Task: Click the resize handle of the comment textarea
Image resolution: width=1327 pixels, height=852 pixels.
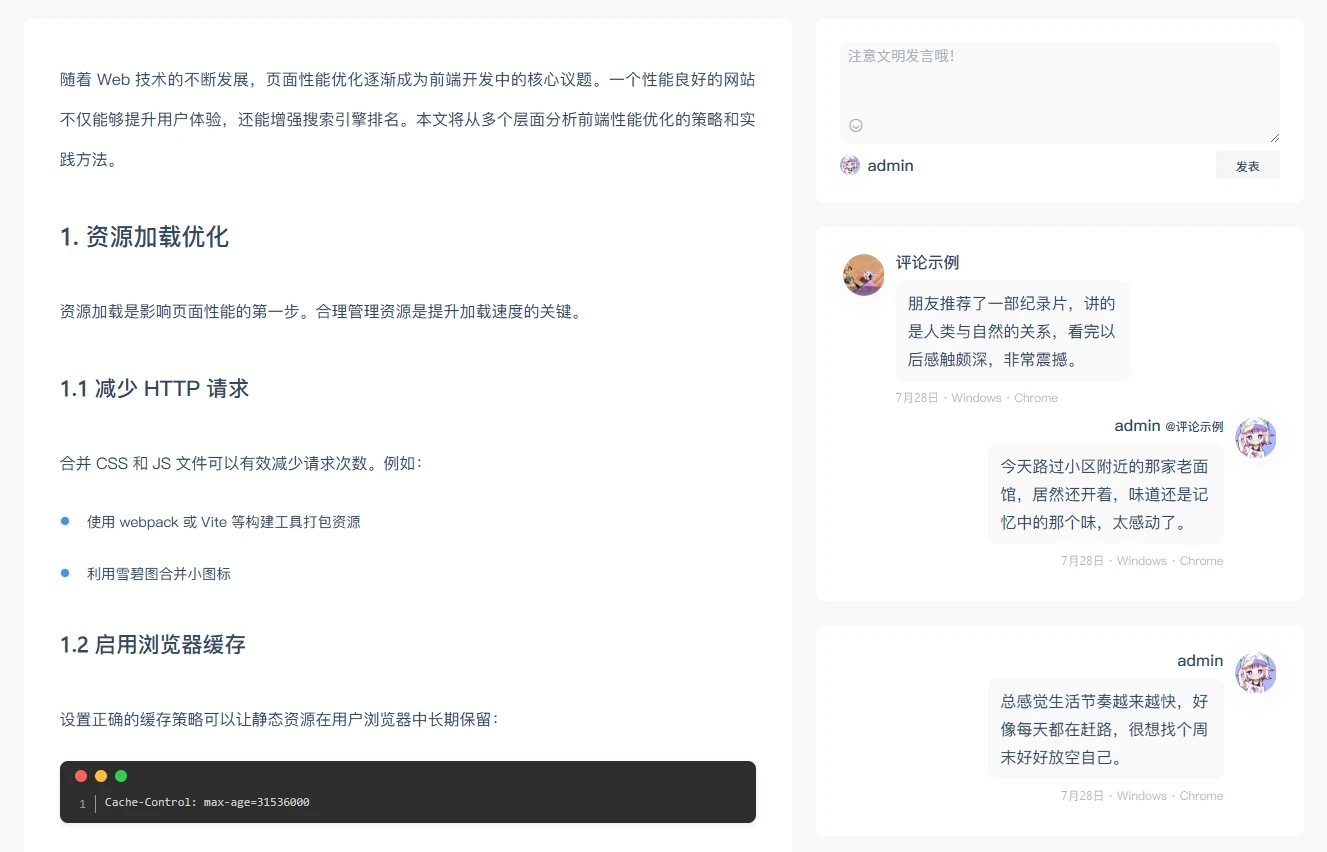Action: (x=1274, y=137)
